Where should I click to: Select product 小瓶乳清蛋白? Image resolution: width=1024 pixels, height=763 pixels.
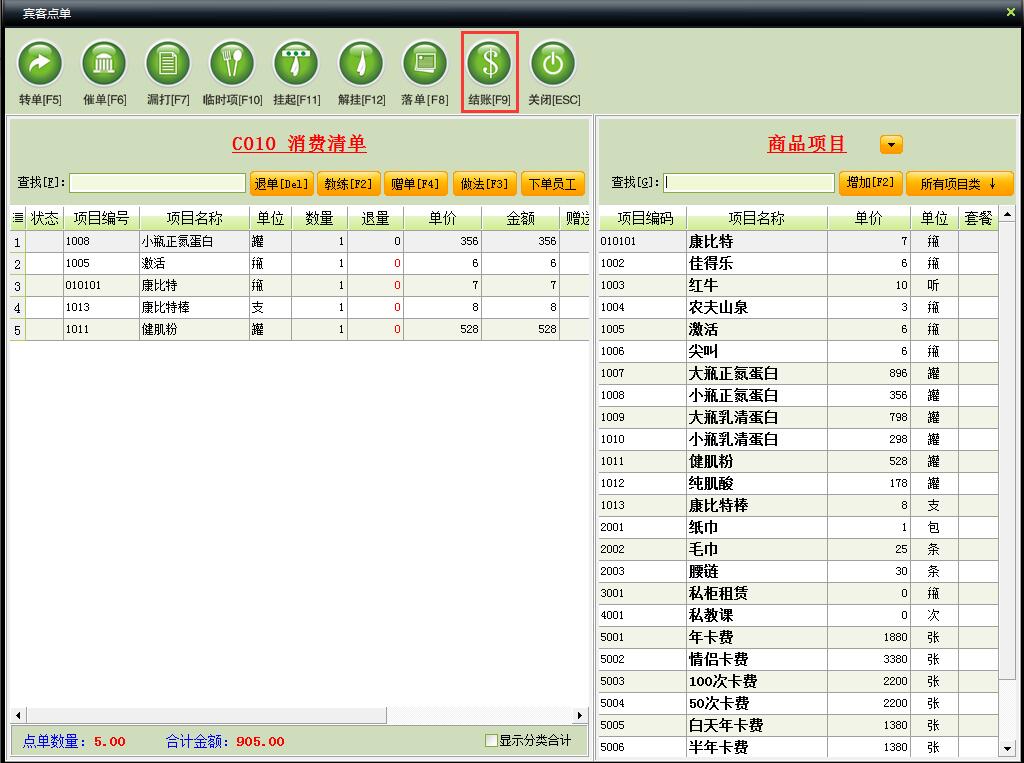(x=798, y=439)
